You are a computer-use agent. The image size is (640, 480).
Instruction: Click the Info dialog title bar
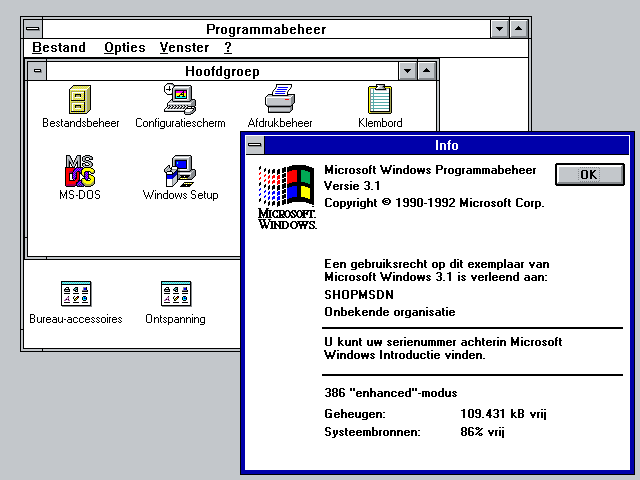click(446, 146)
